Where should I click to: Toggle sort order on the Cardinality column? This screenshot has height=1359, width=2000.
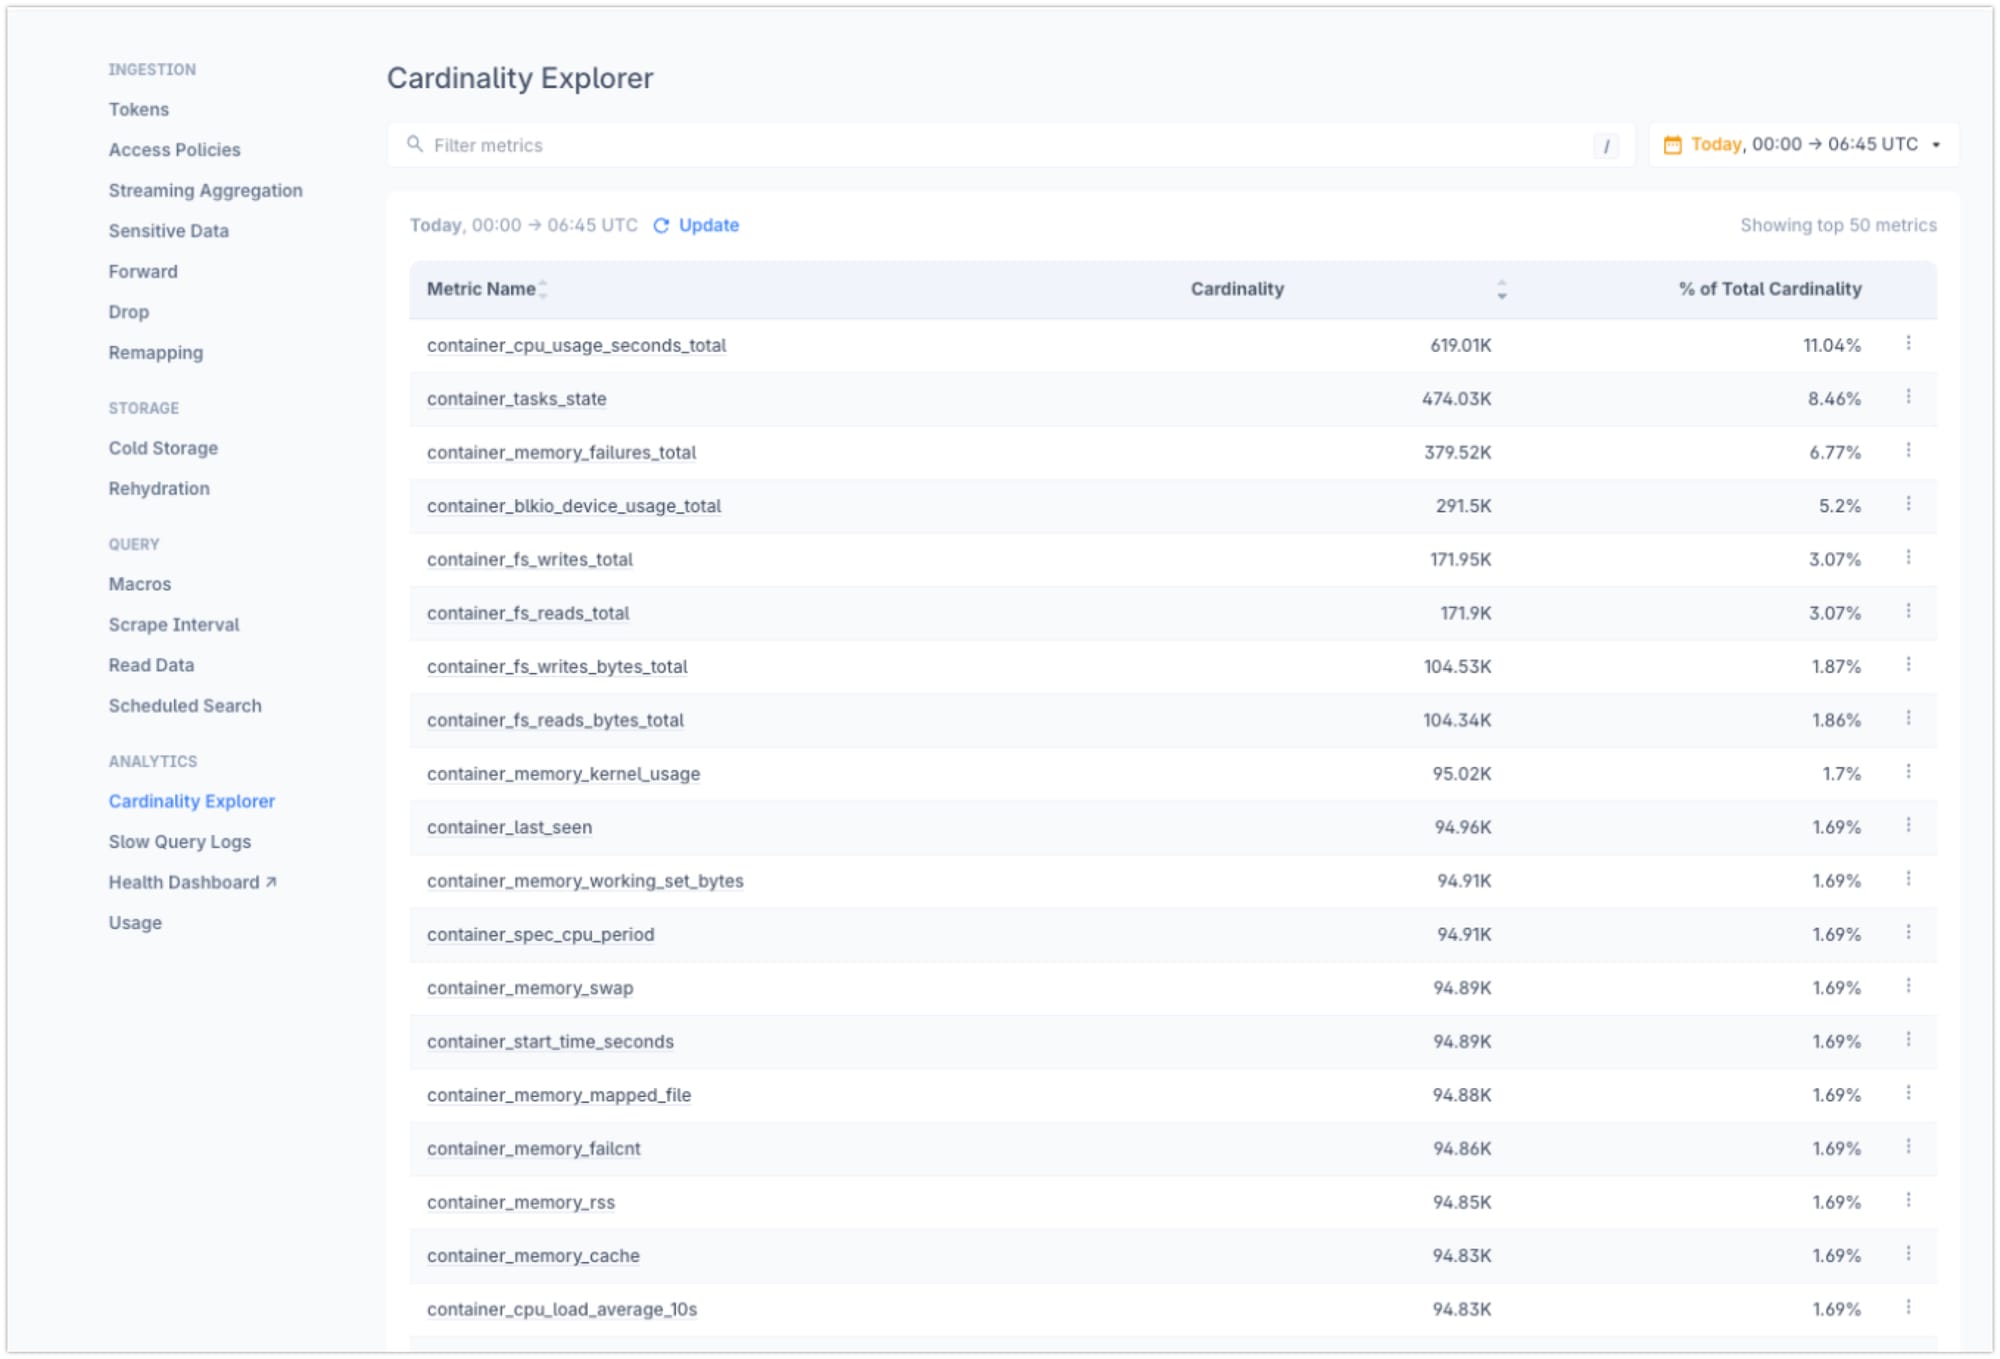(x=1501, y=291)
